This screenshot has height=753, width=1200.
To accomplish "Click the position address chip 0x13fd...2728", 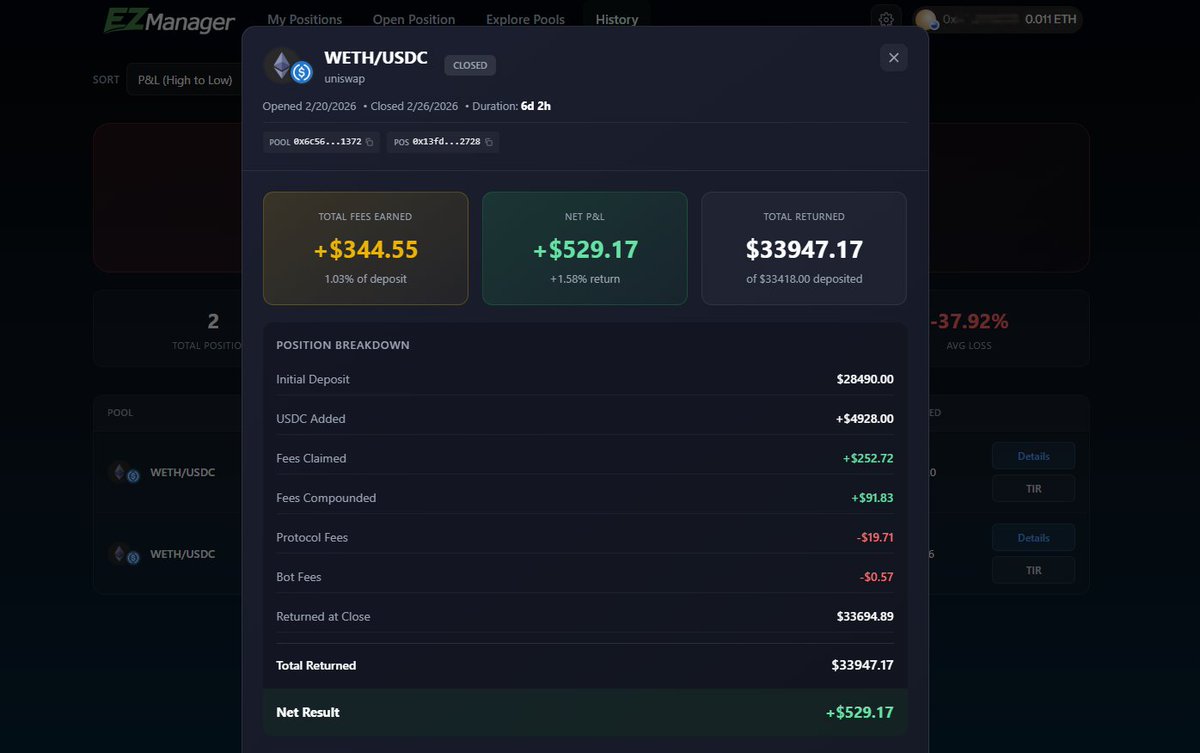I will pyautogui.click(x=443, y=142).
